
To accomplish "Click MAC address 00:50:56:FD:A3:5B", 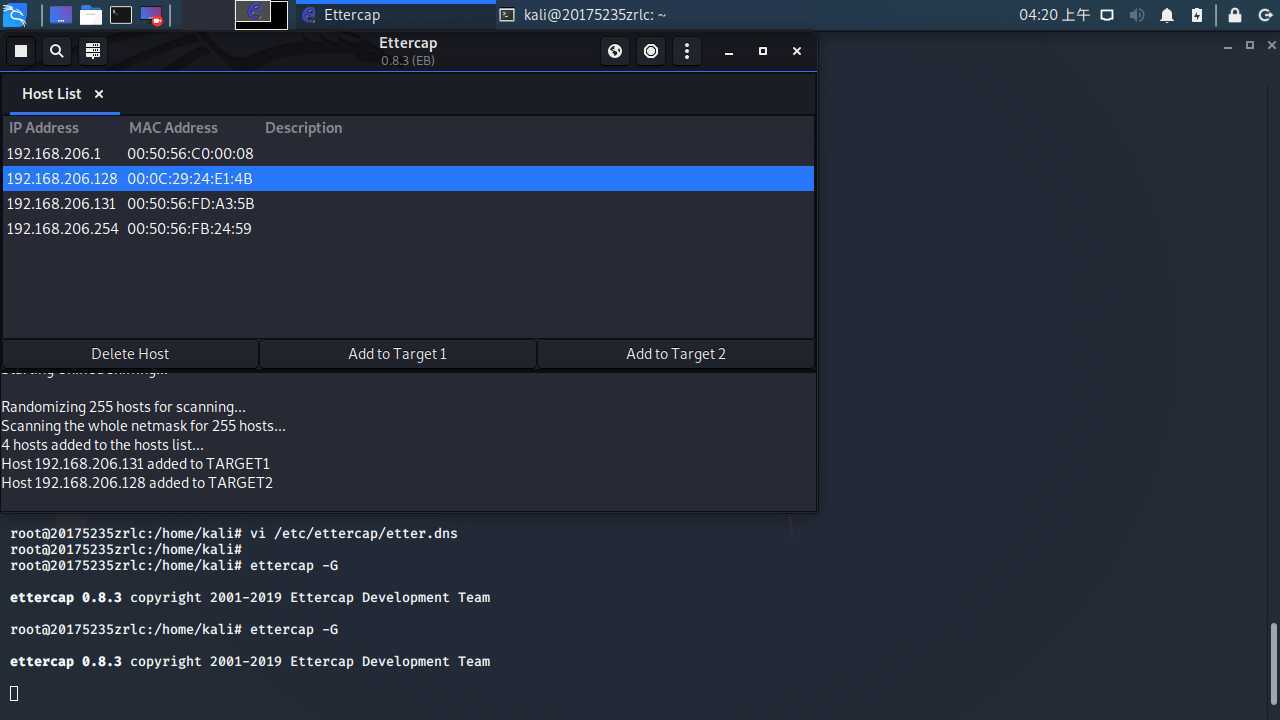I will (x=191, y=204).
